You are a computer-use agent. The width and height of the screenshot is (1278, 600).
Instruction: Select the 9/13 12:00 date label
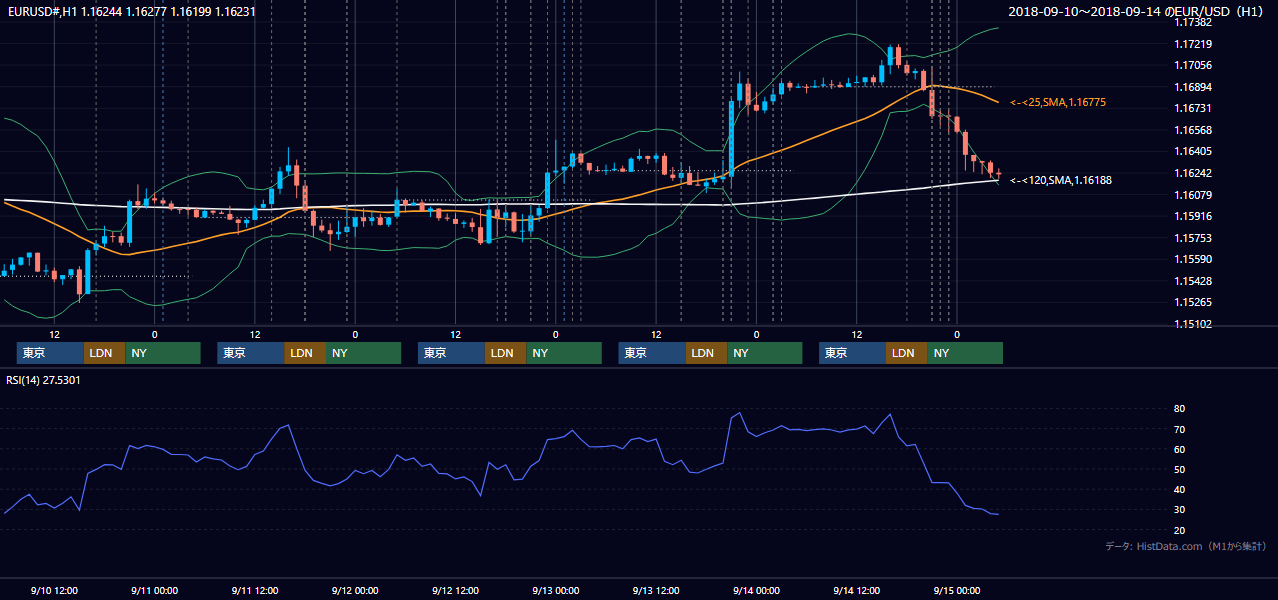tap(656, 590)
